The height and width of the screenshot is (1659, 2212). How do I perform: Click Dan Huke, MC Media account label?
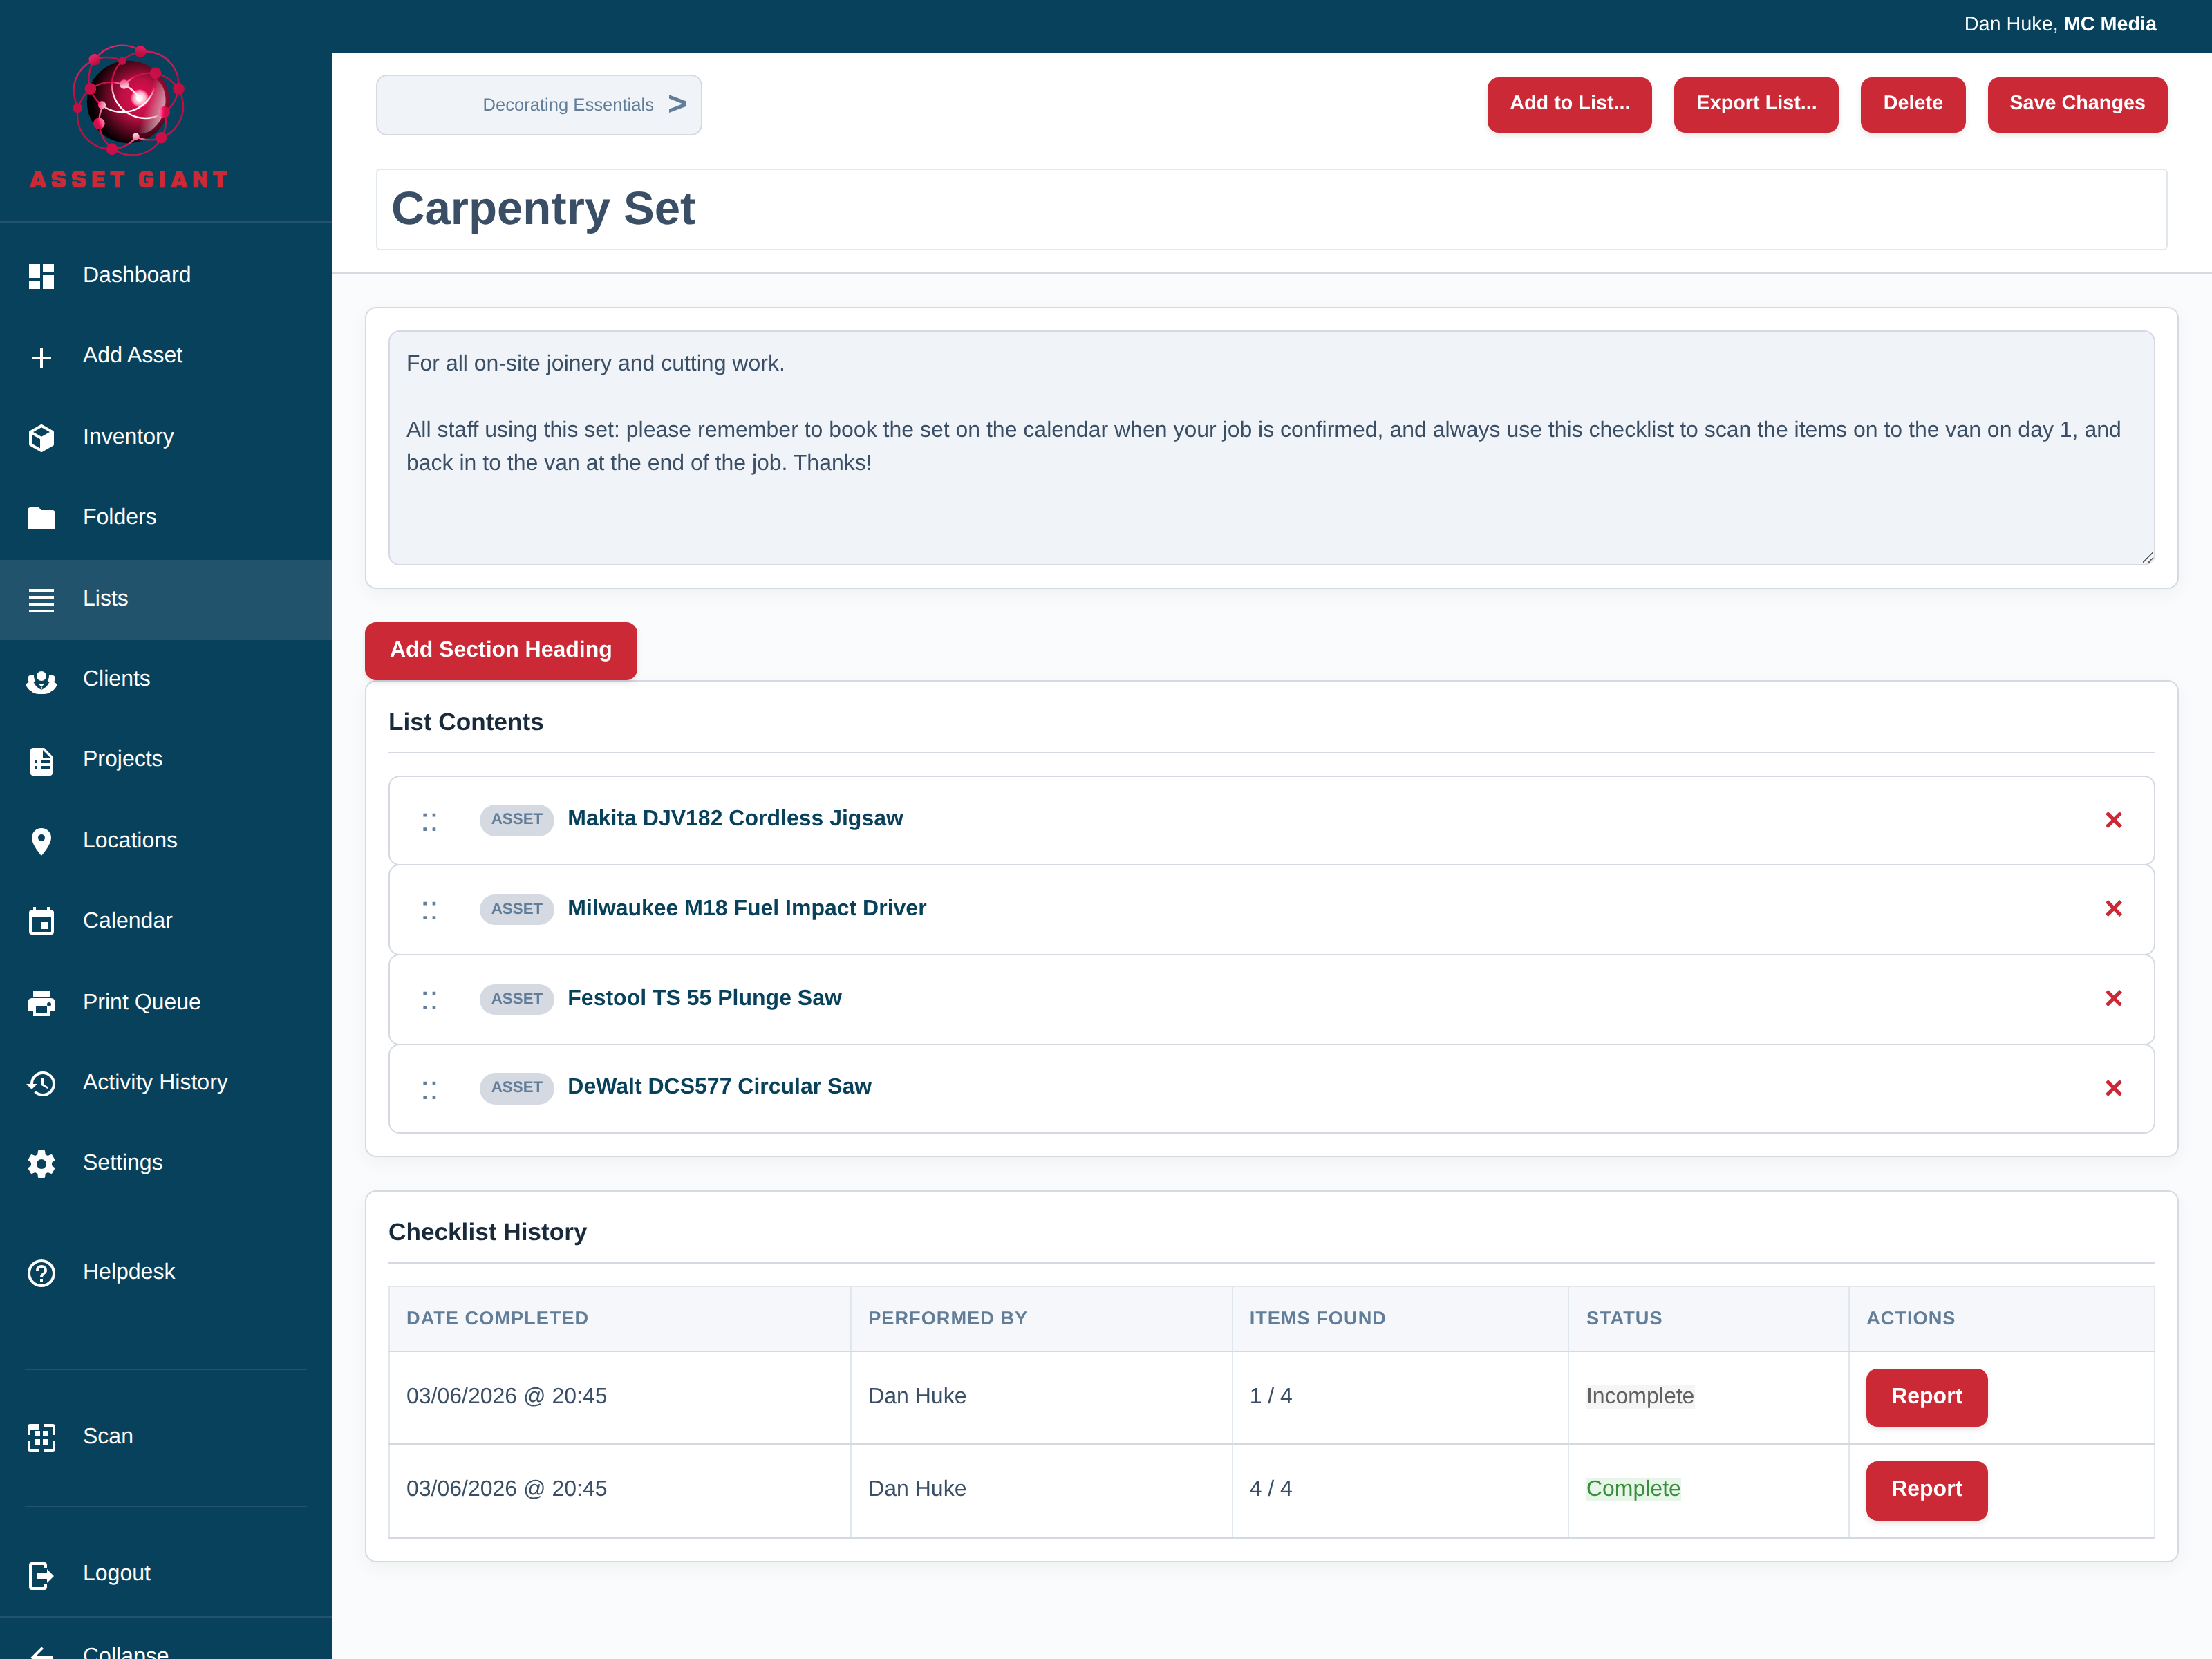[2059, 24]
